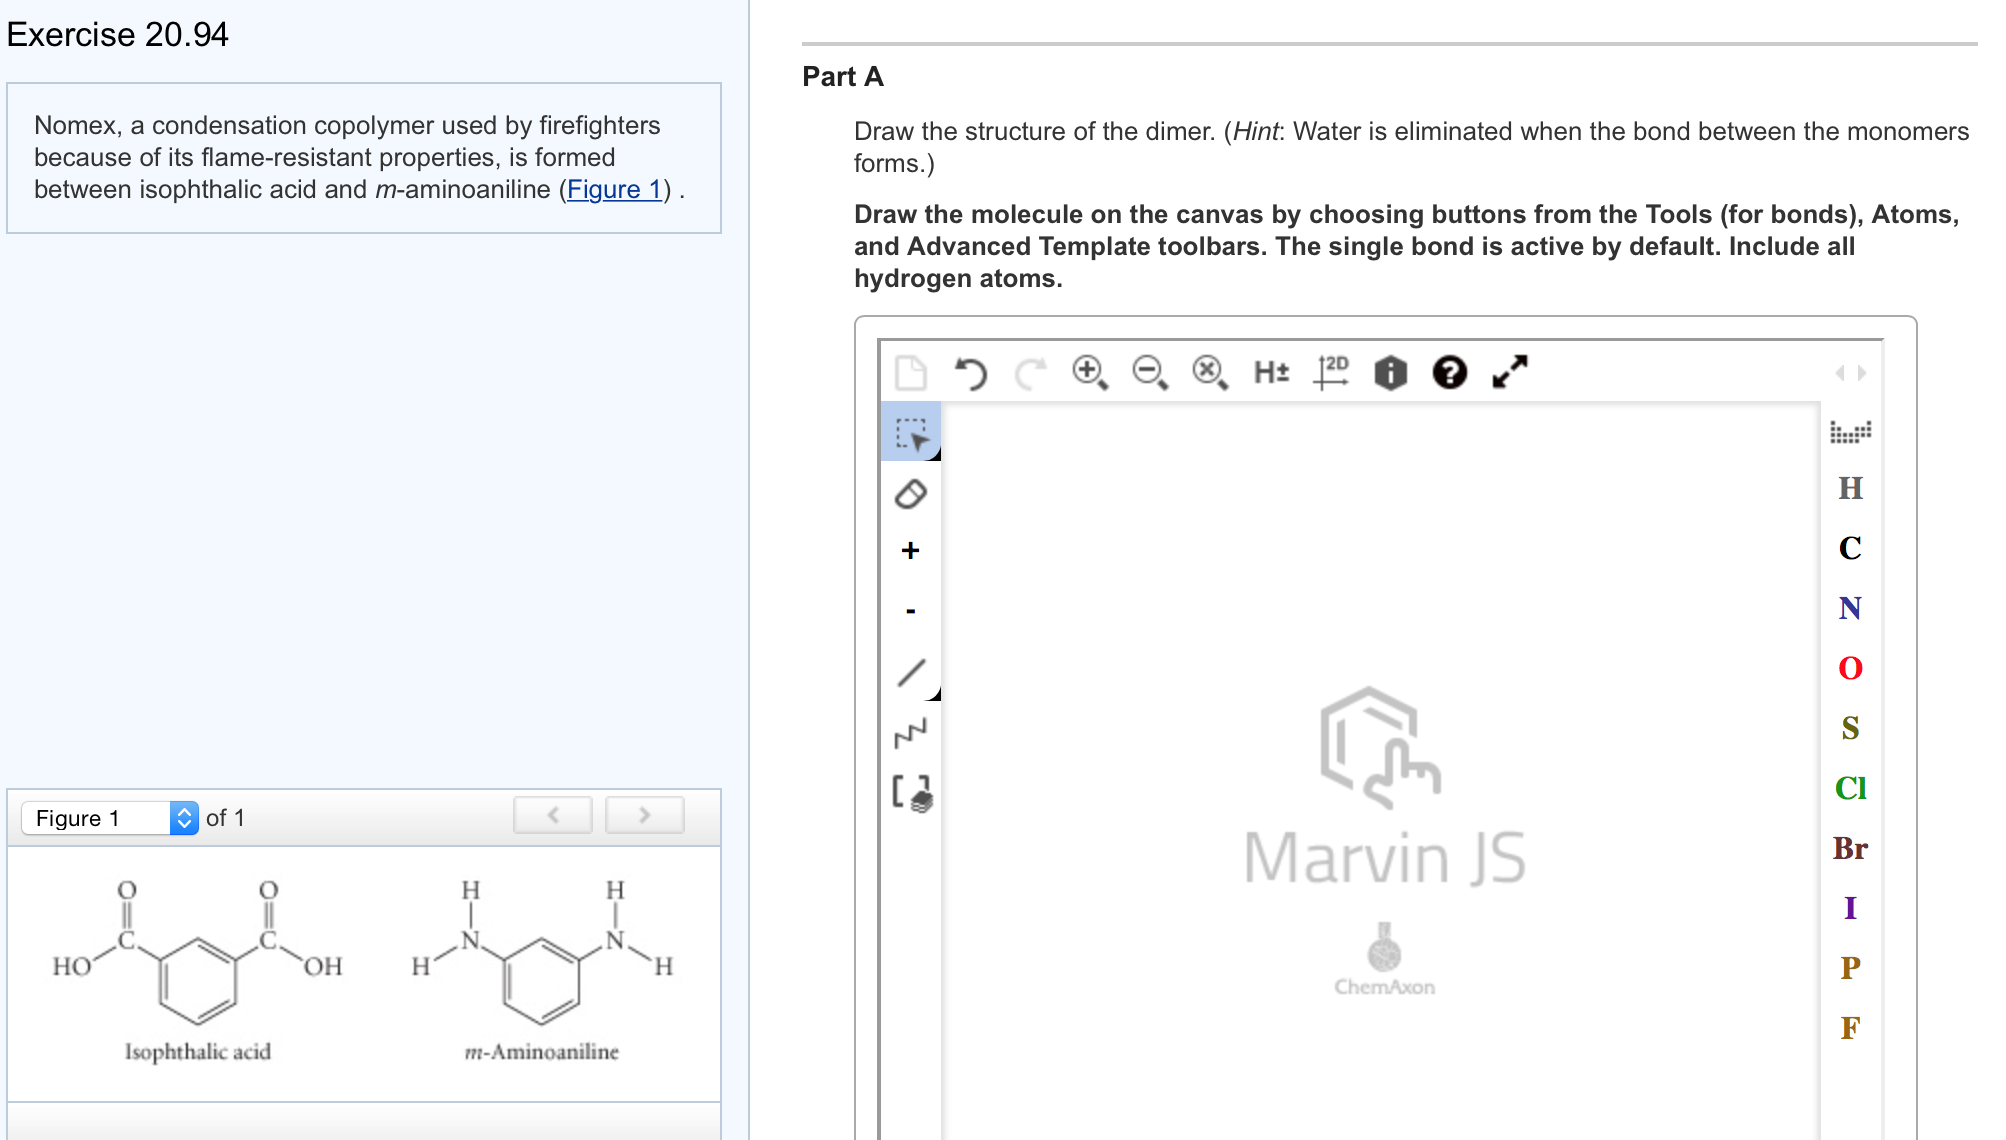Image resolution: width=2006 pixels, height=1140 pixels.
Task: Click the zoom out magnifier icon
Action: pyautogui.click(x=1150, y=373)
